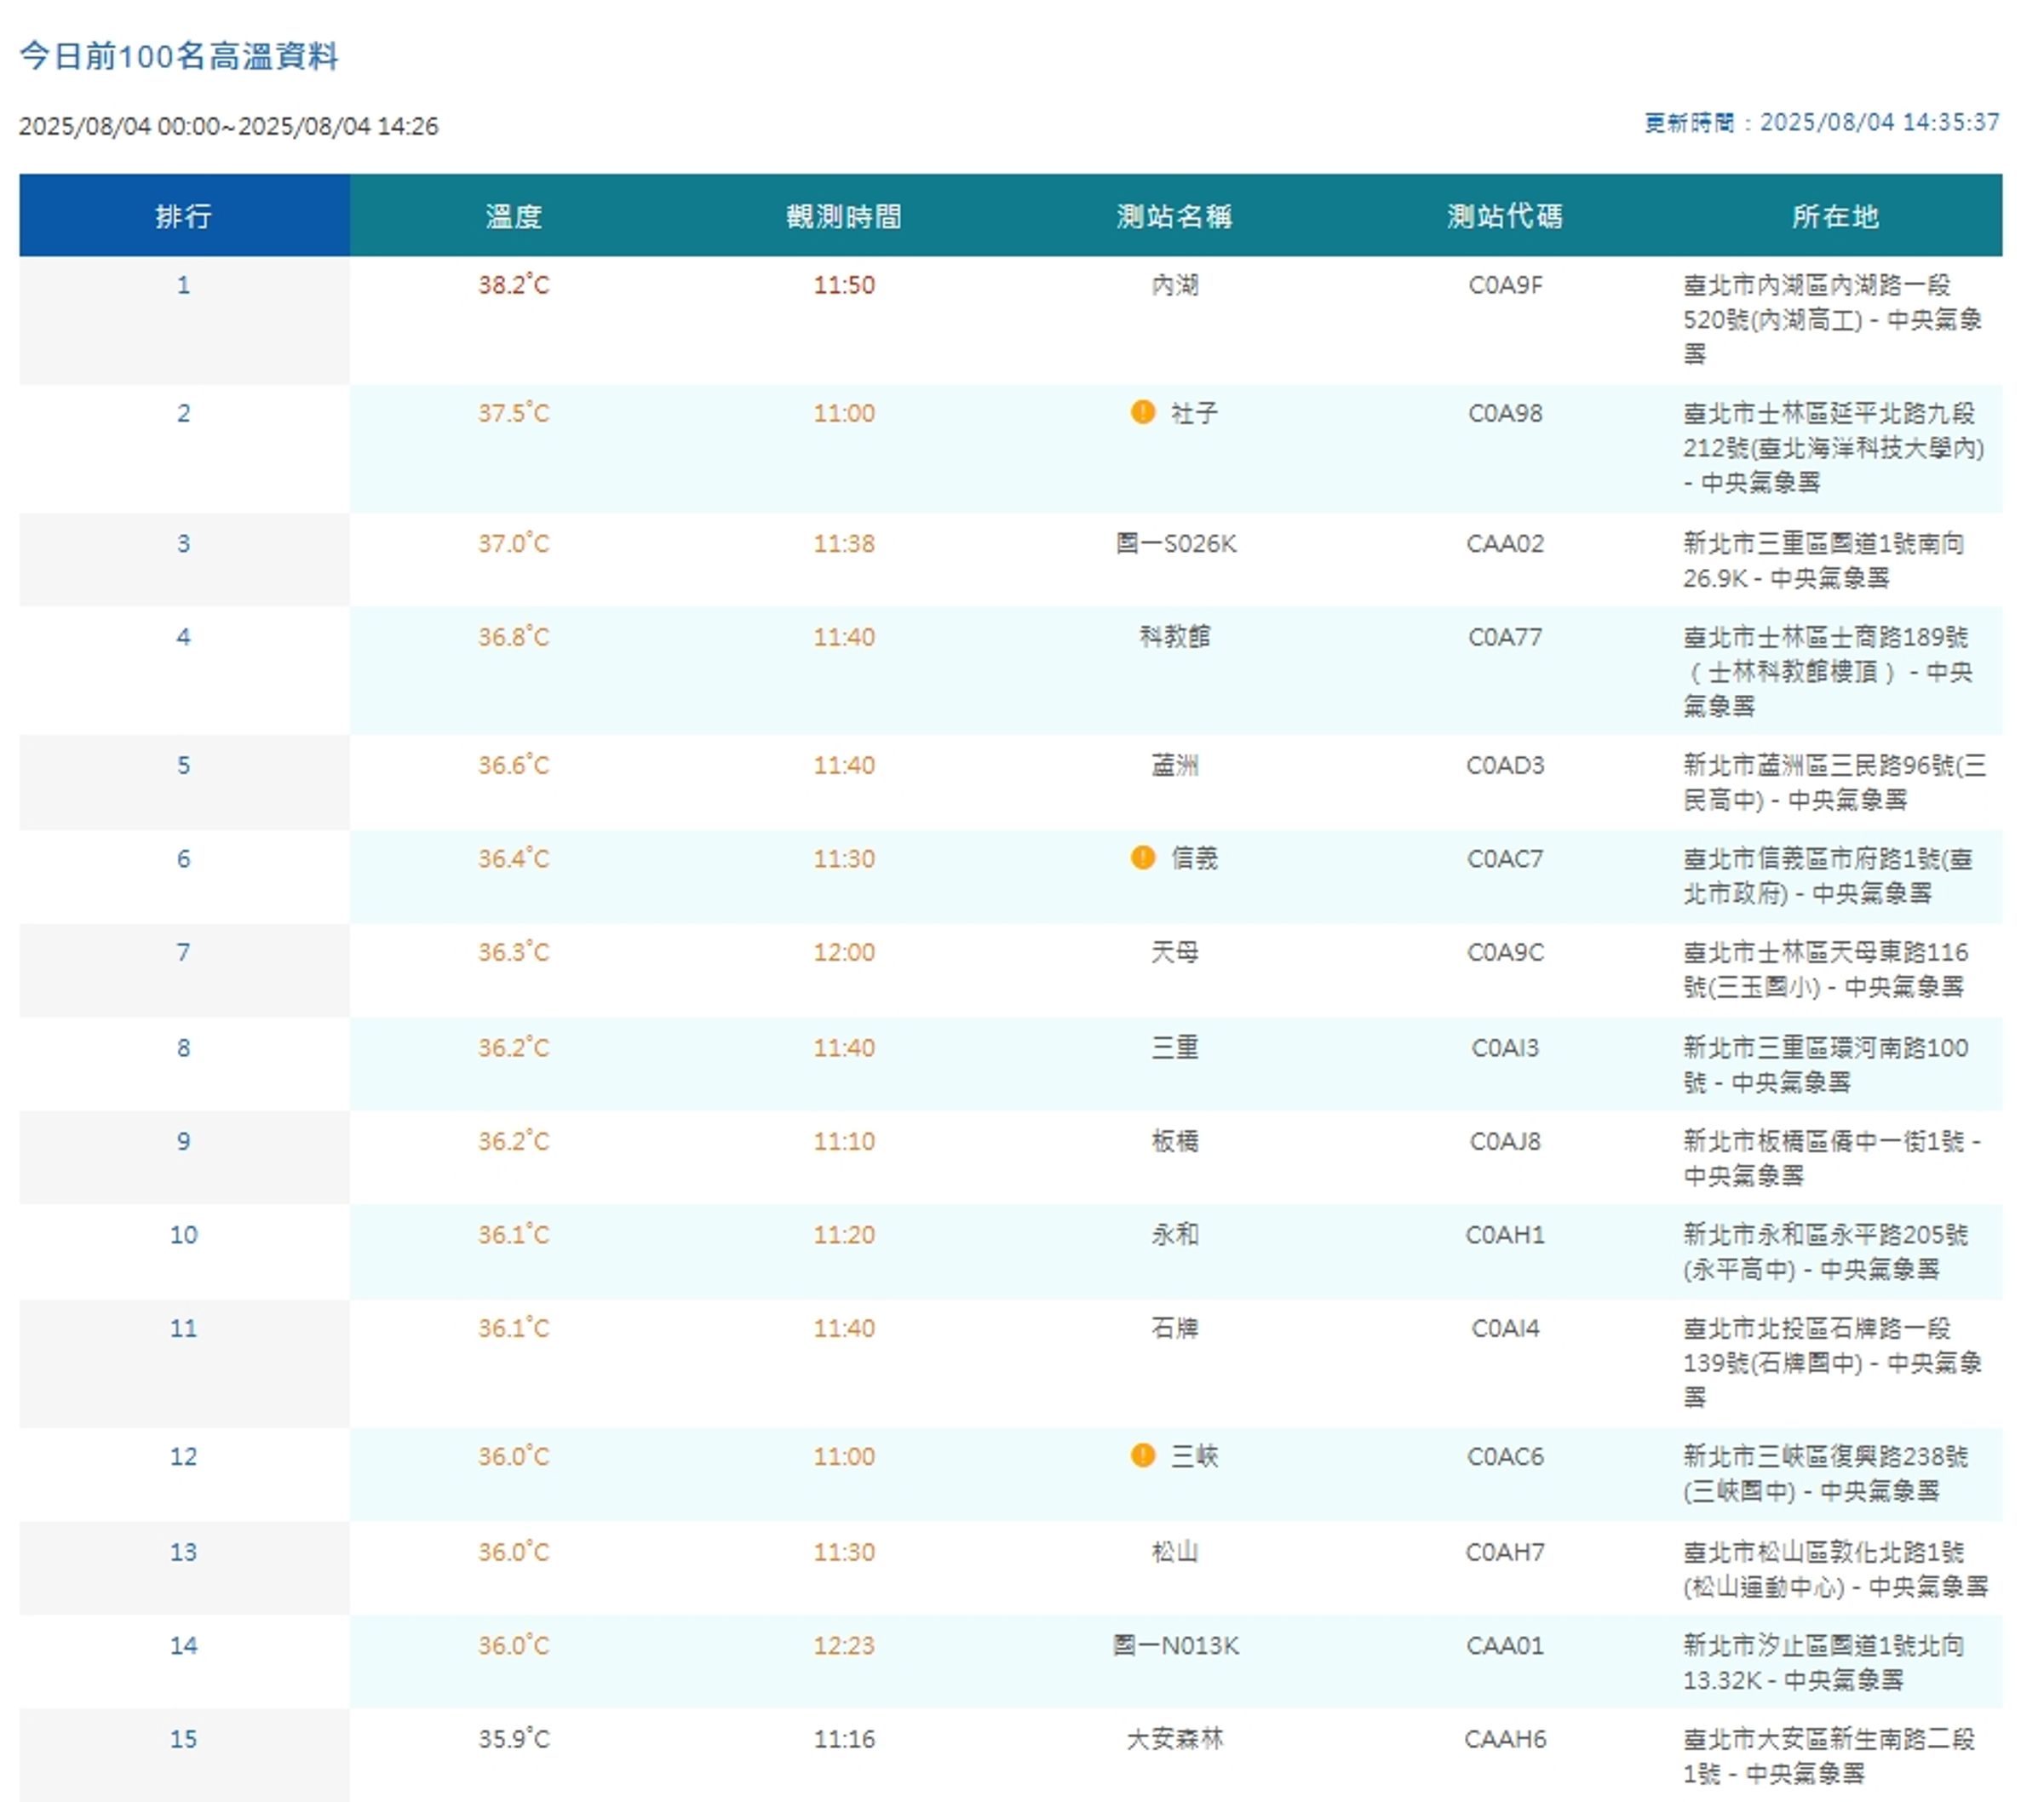The width and height of the screenshot is (2044, 1802).
Task: Click station name 蘆洲
Action: click(1175, 765)
